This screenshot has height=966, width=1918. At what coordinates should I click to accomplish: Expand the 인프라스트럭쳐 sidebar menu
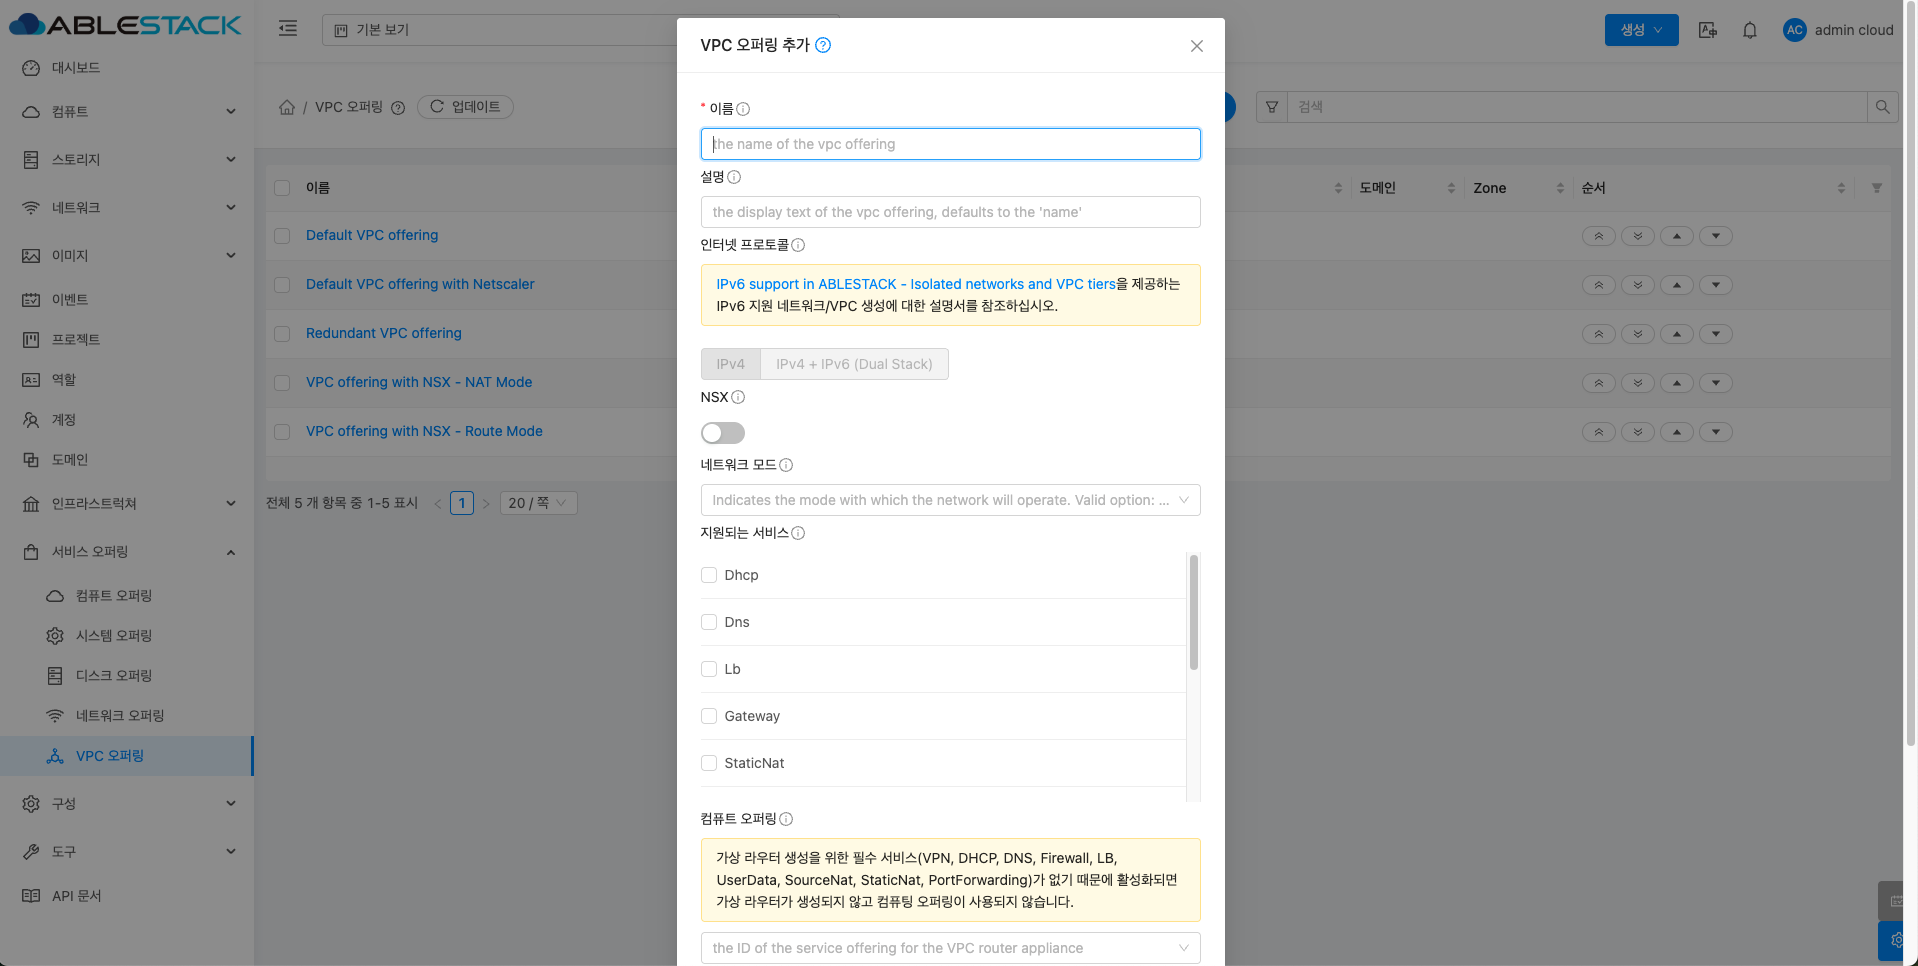pos(127,504)
